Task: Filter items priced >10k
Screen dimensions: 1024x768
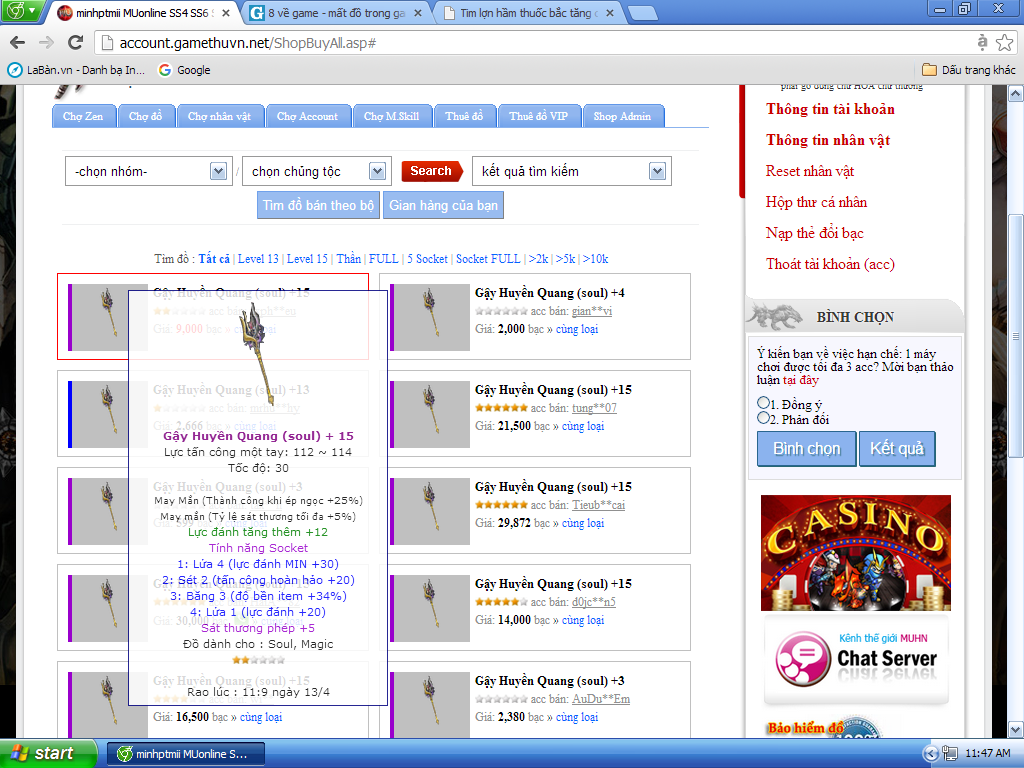Action: (x=596, y=259)
